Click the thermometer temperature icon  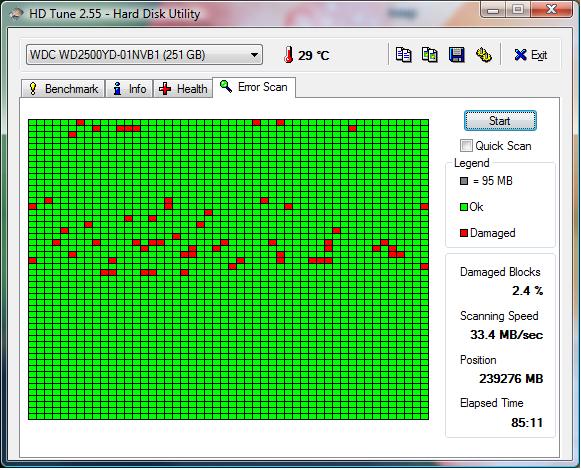(x=288, y=55)
